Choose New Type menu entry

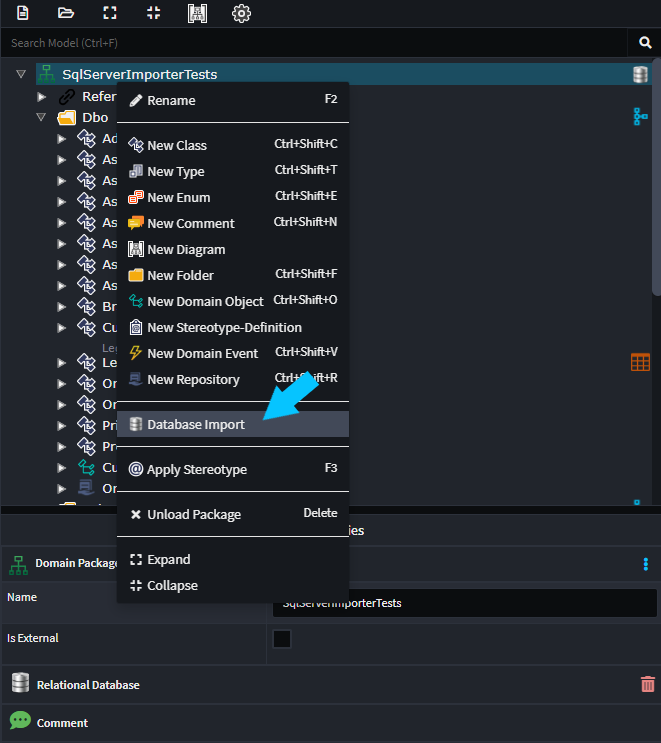point(233,171)
